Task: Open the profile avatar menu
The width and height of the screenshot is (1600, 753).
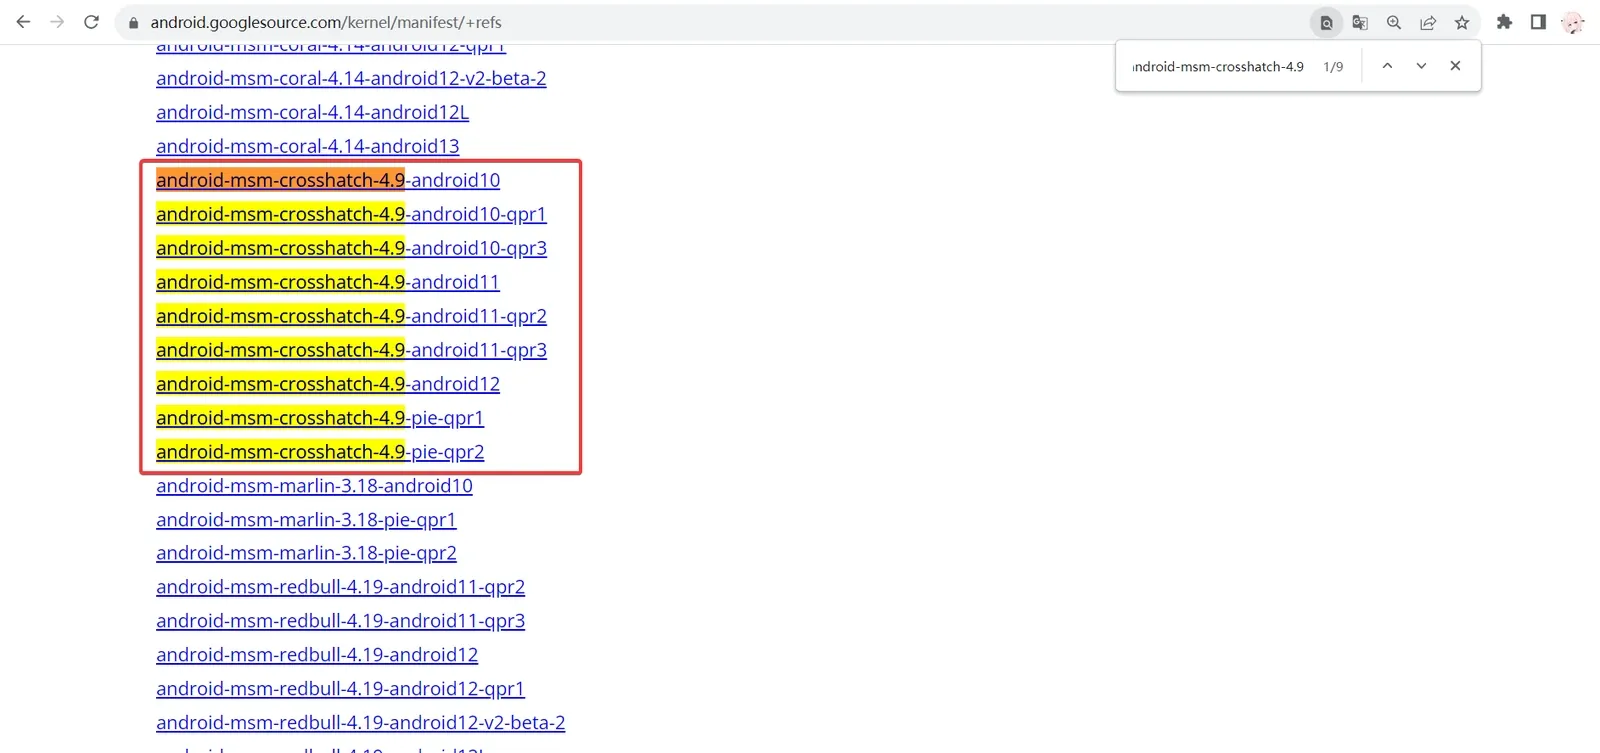Action: [1573, 22]
